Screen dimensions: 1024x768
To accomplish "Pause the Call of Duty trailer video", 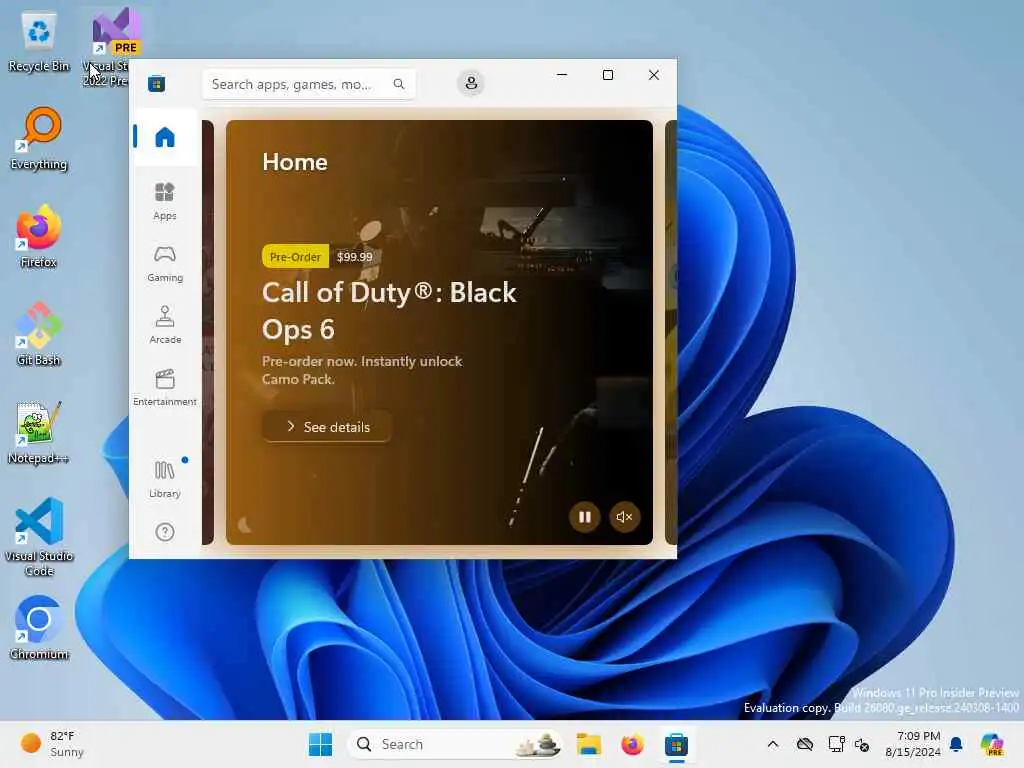I will pyautogui.click(x=584, y=517).
